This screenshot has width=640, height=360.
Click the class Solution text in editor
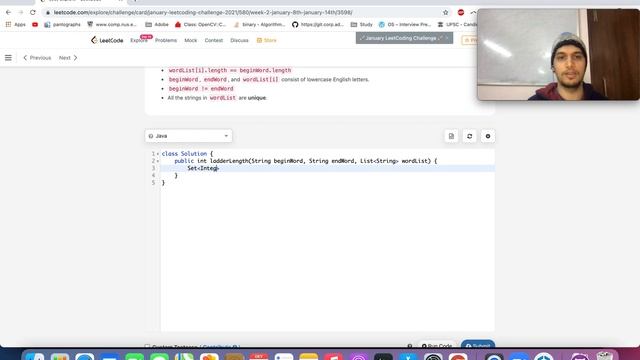pyautogui.click(x=184, y=154)
